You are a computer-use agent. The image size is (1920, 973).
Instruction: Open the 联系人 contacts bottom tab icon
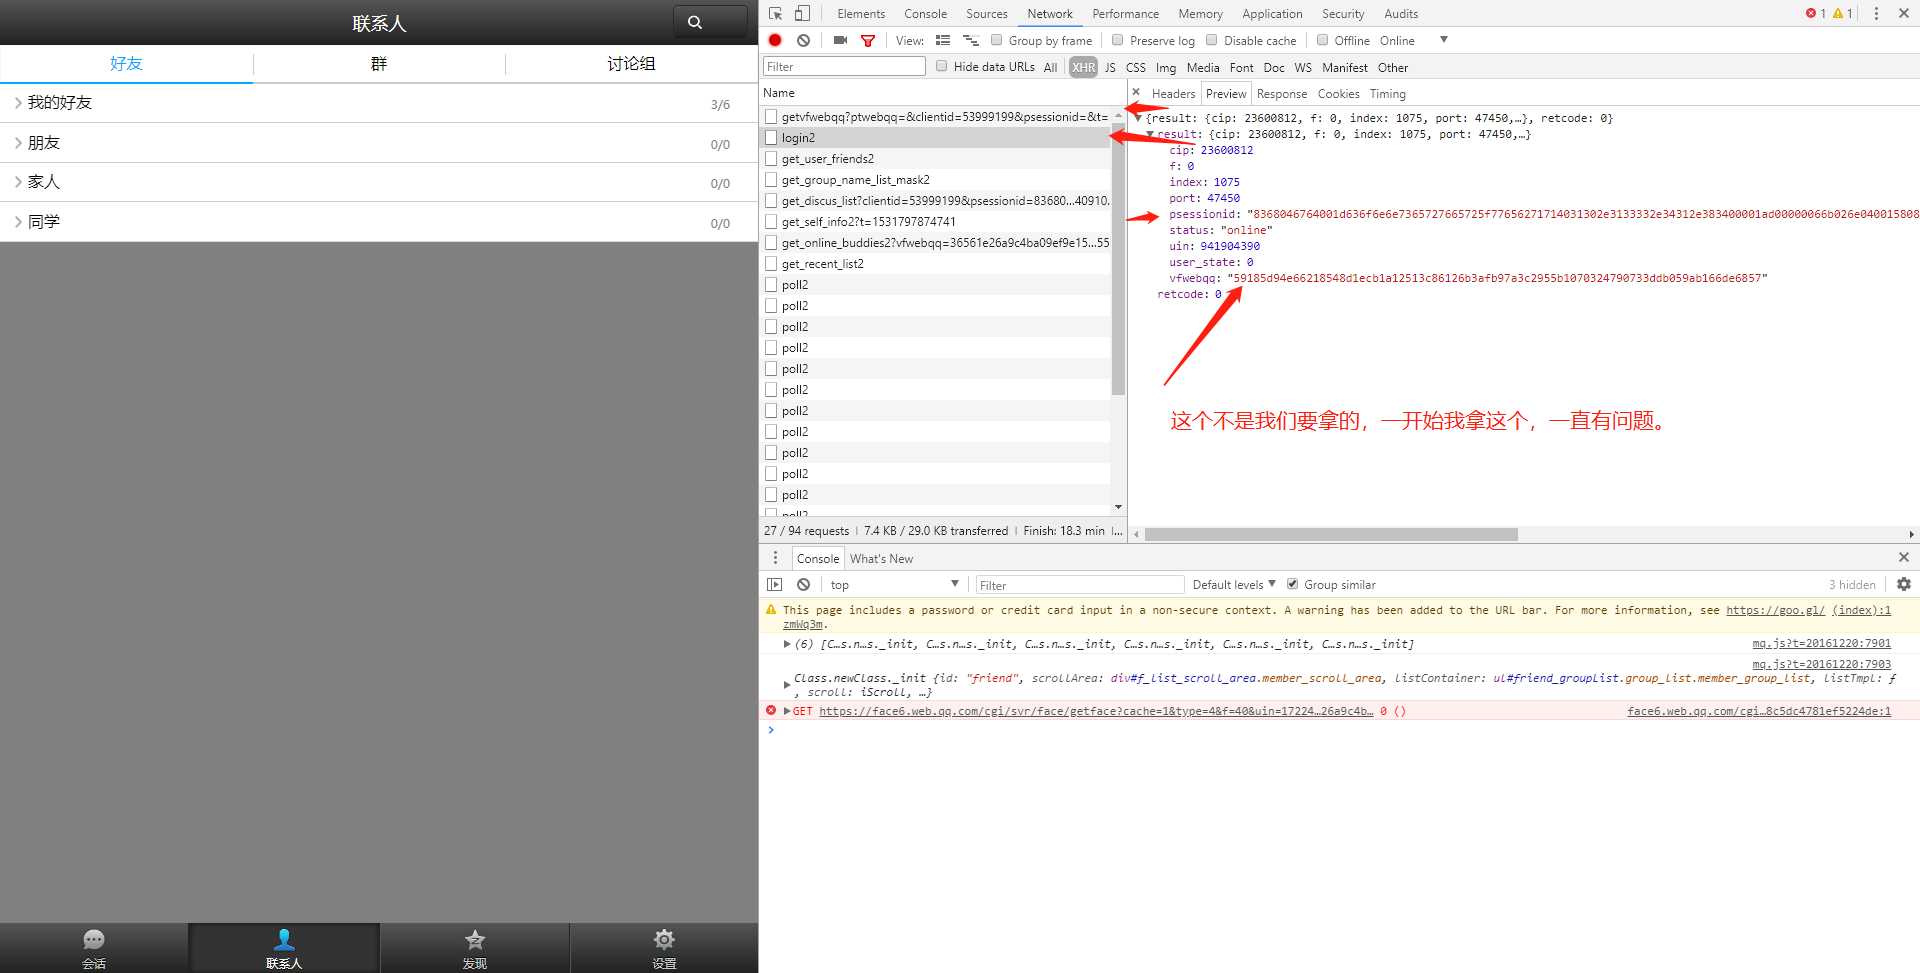[284, 940]
